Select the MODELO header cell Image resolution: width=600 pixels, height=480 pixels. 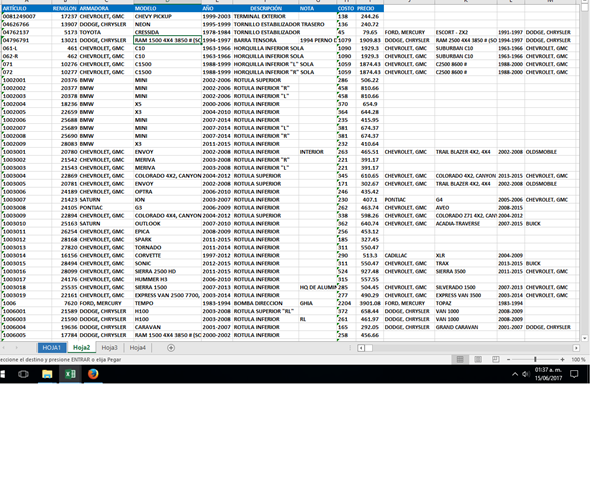(168, 8)
